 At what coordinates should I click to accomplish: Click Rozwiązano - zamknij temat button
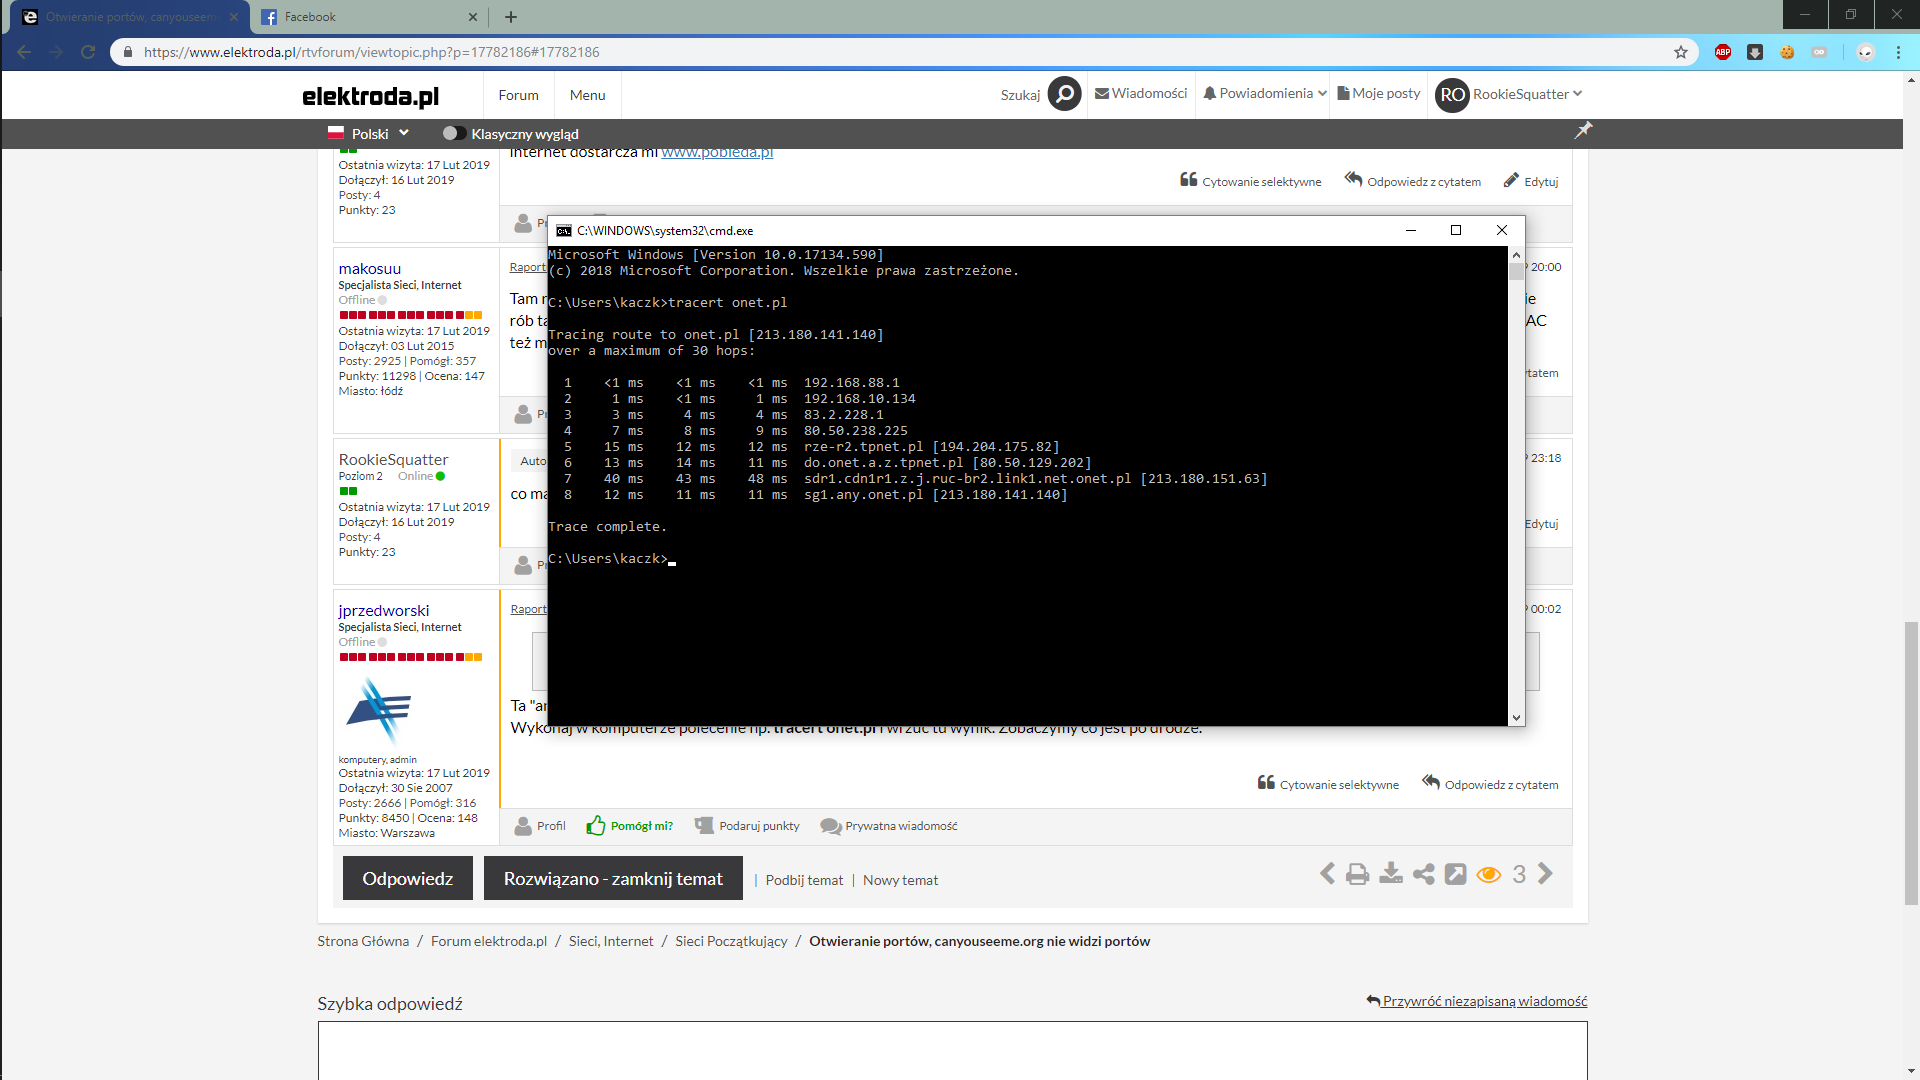[x=613, y=878]
